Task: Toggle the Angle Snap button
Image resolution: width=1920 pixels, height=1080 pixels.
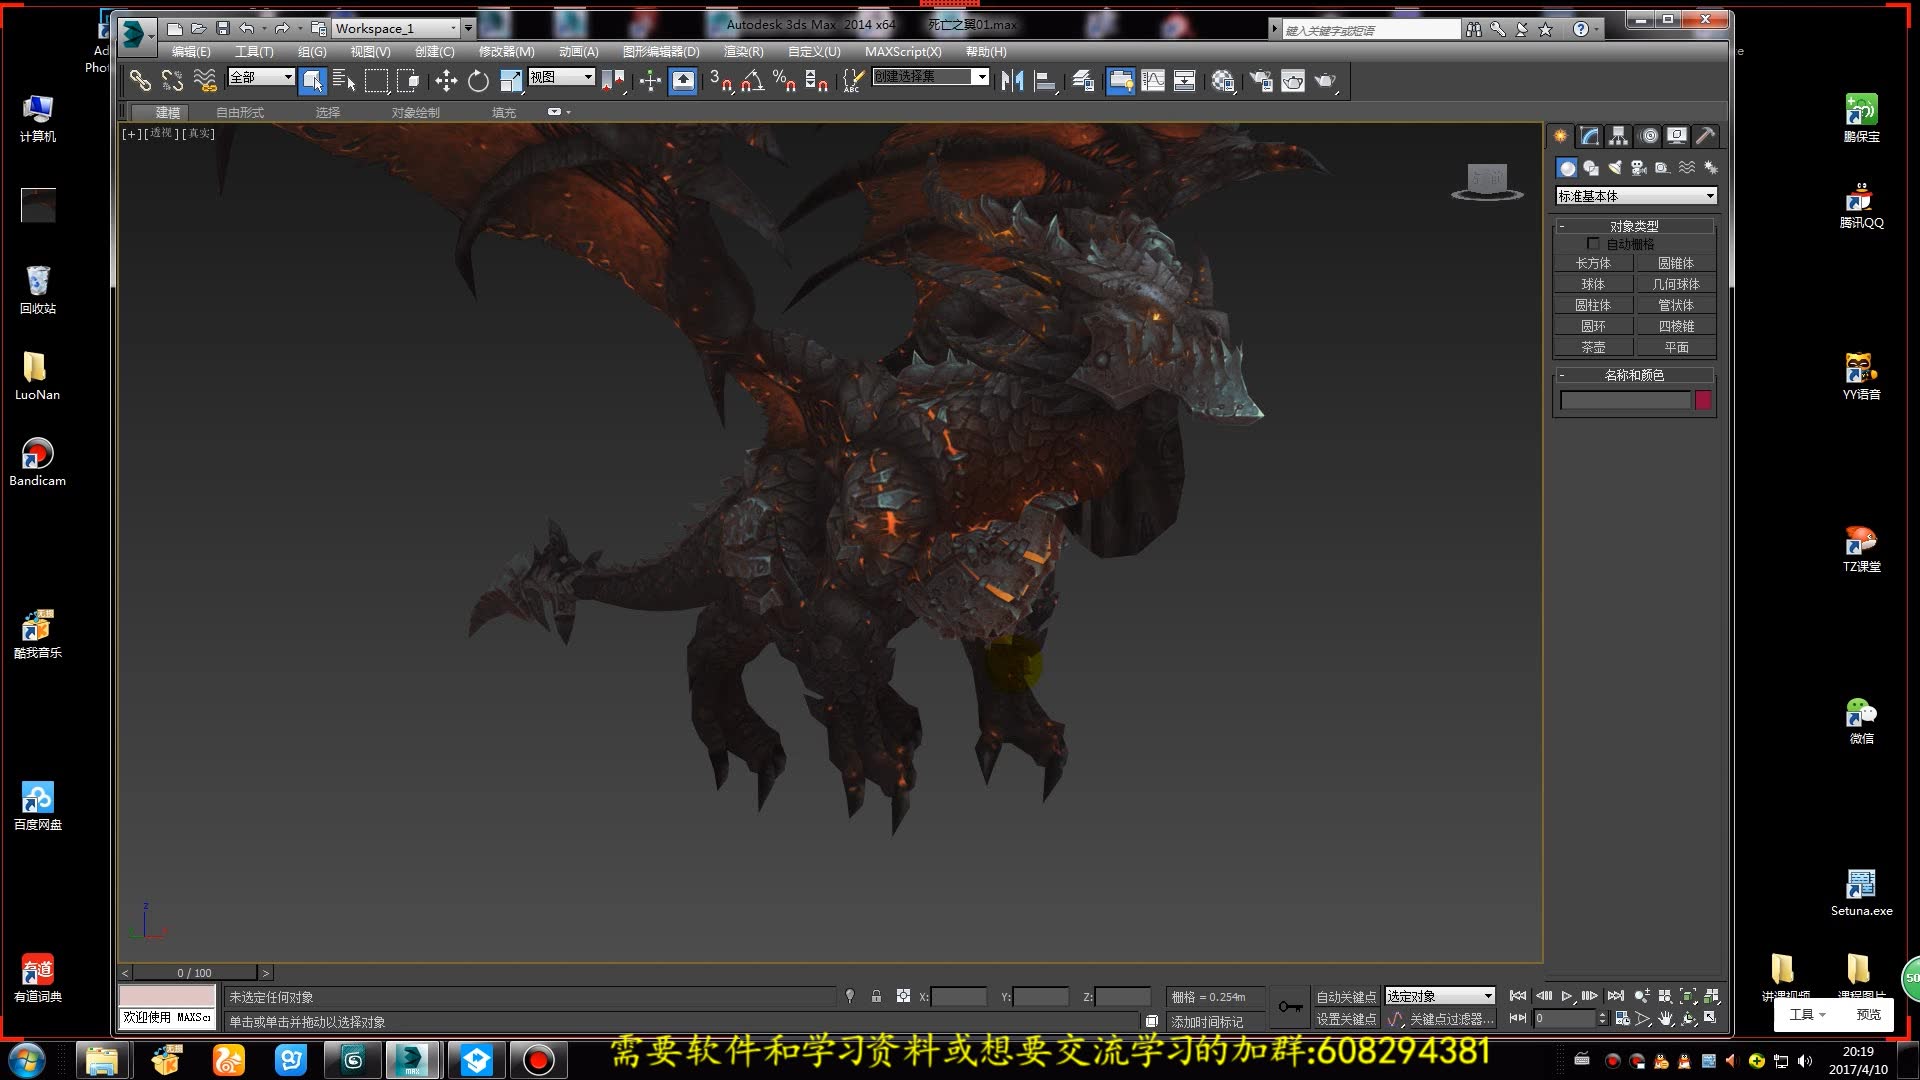Action: click(753, 81)
